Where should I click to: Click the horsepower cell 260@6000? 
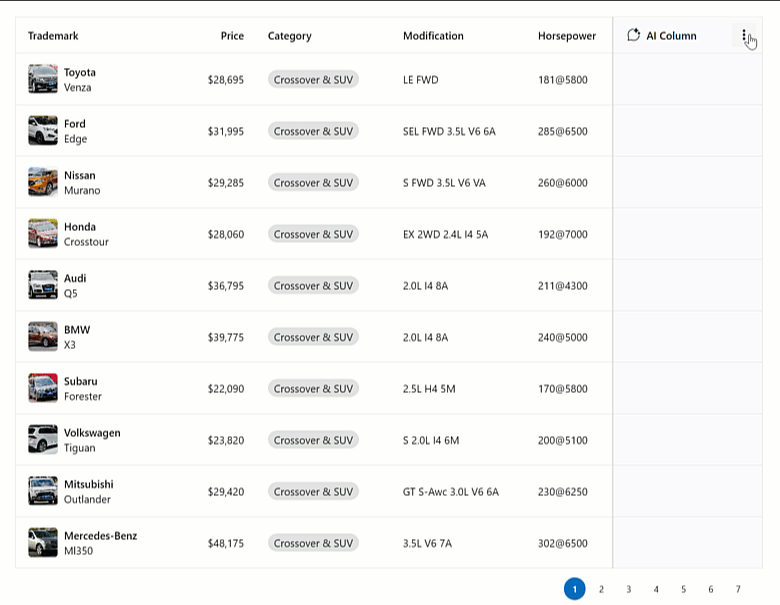point(563,183)
